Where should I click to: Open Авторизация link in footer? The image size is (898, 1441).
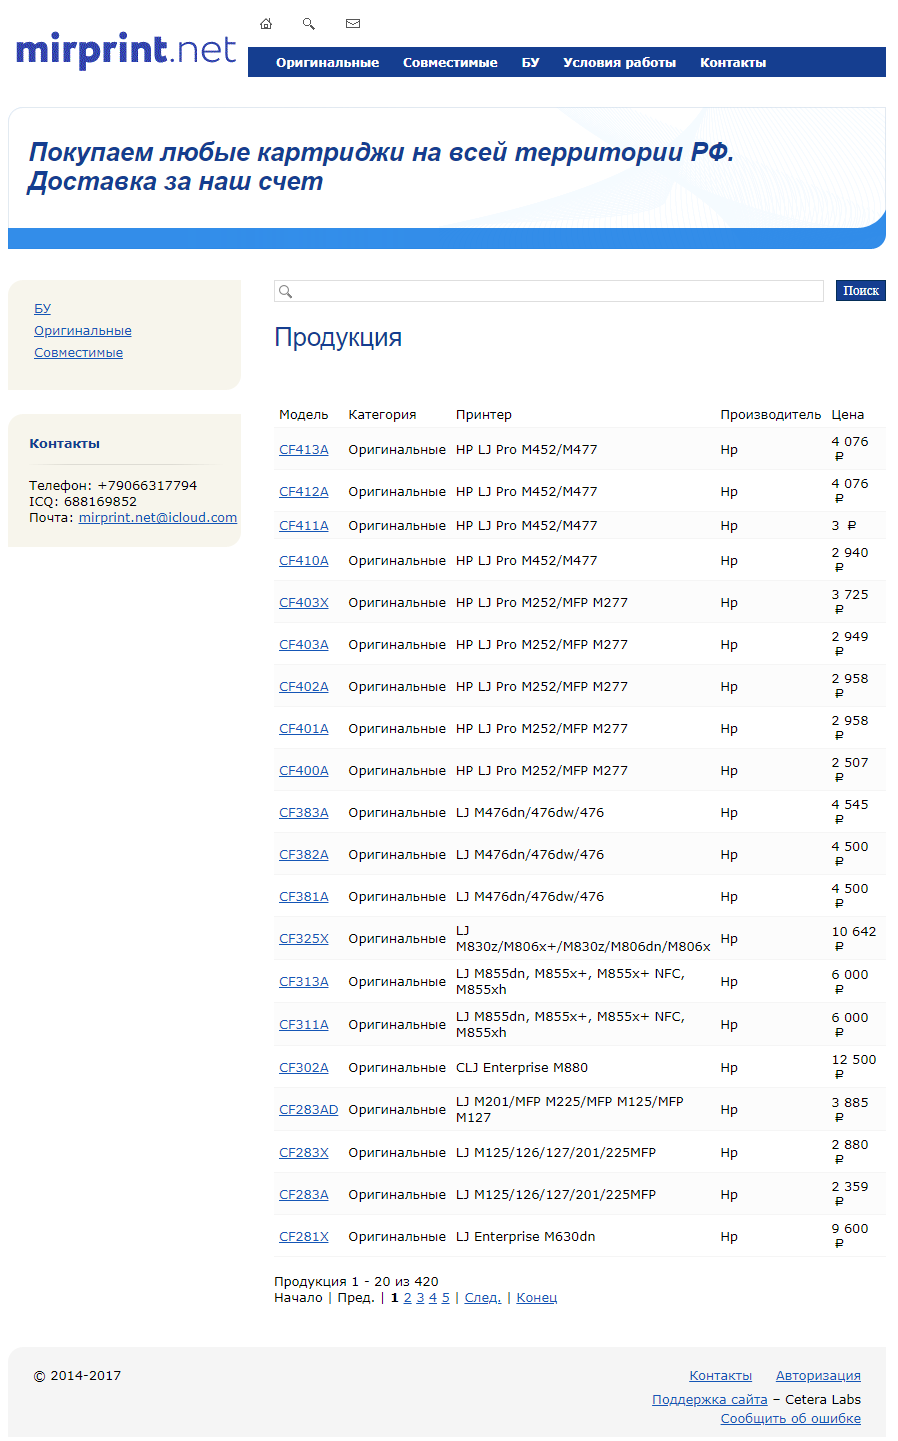[x=818, y=1376]
